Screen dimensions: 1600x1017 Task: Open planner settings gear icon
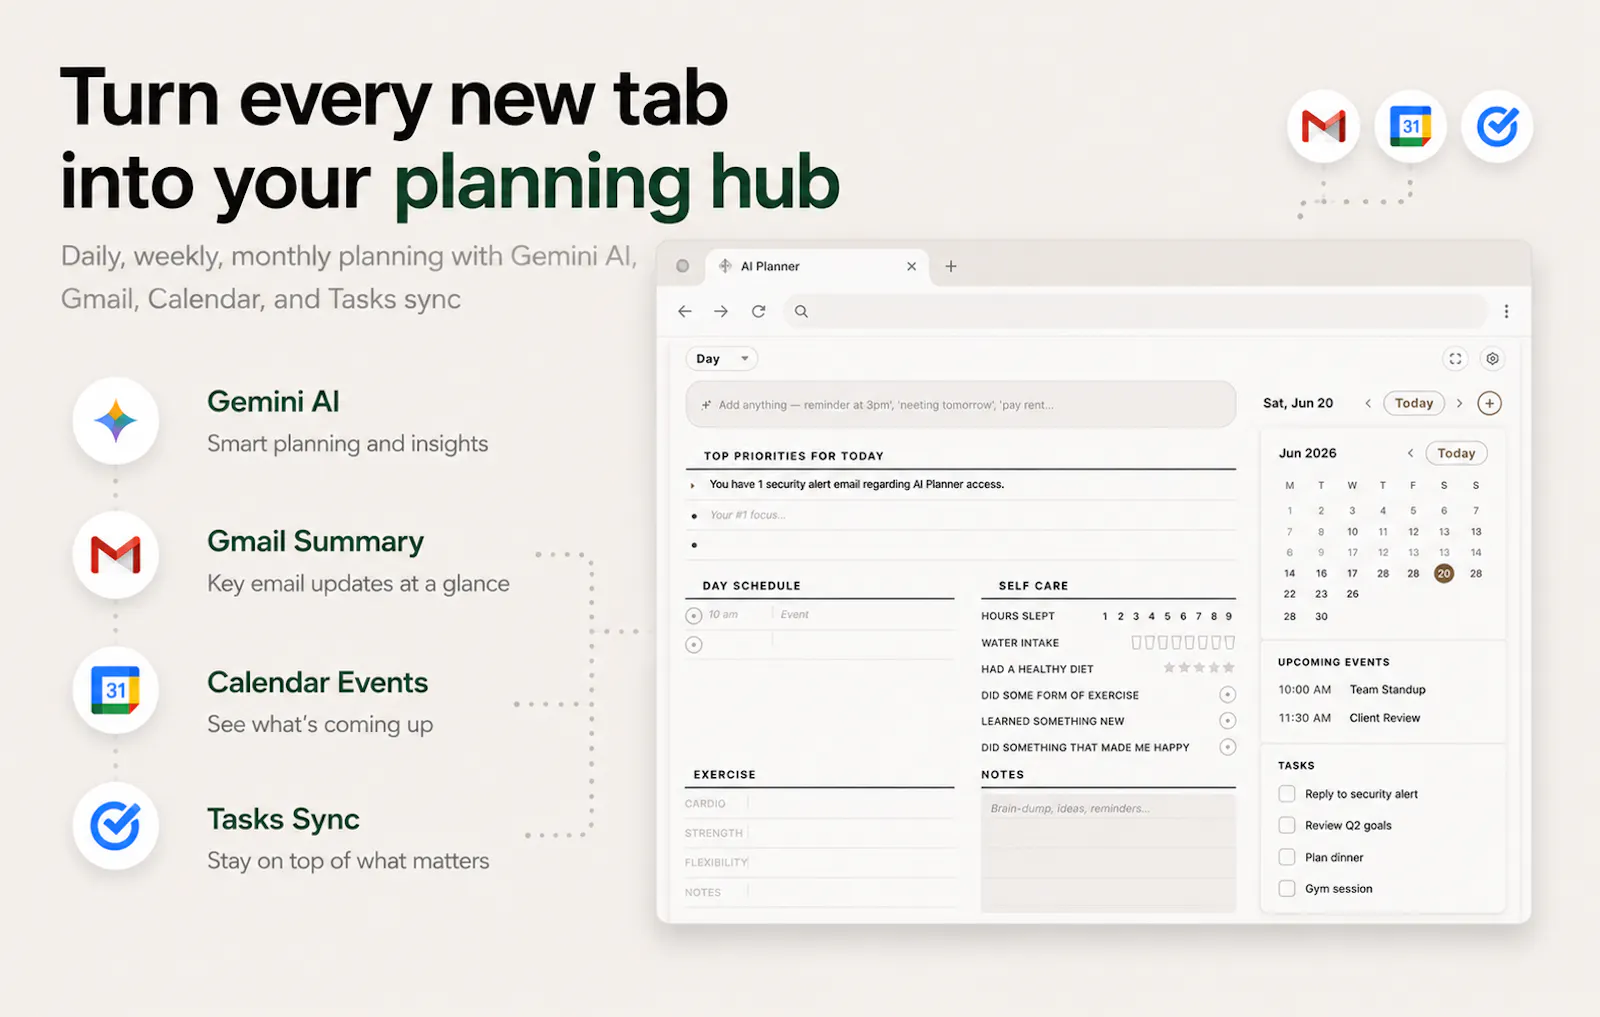pyautogui.click(x=1492, y=359)
